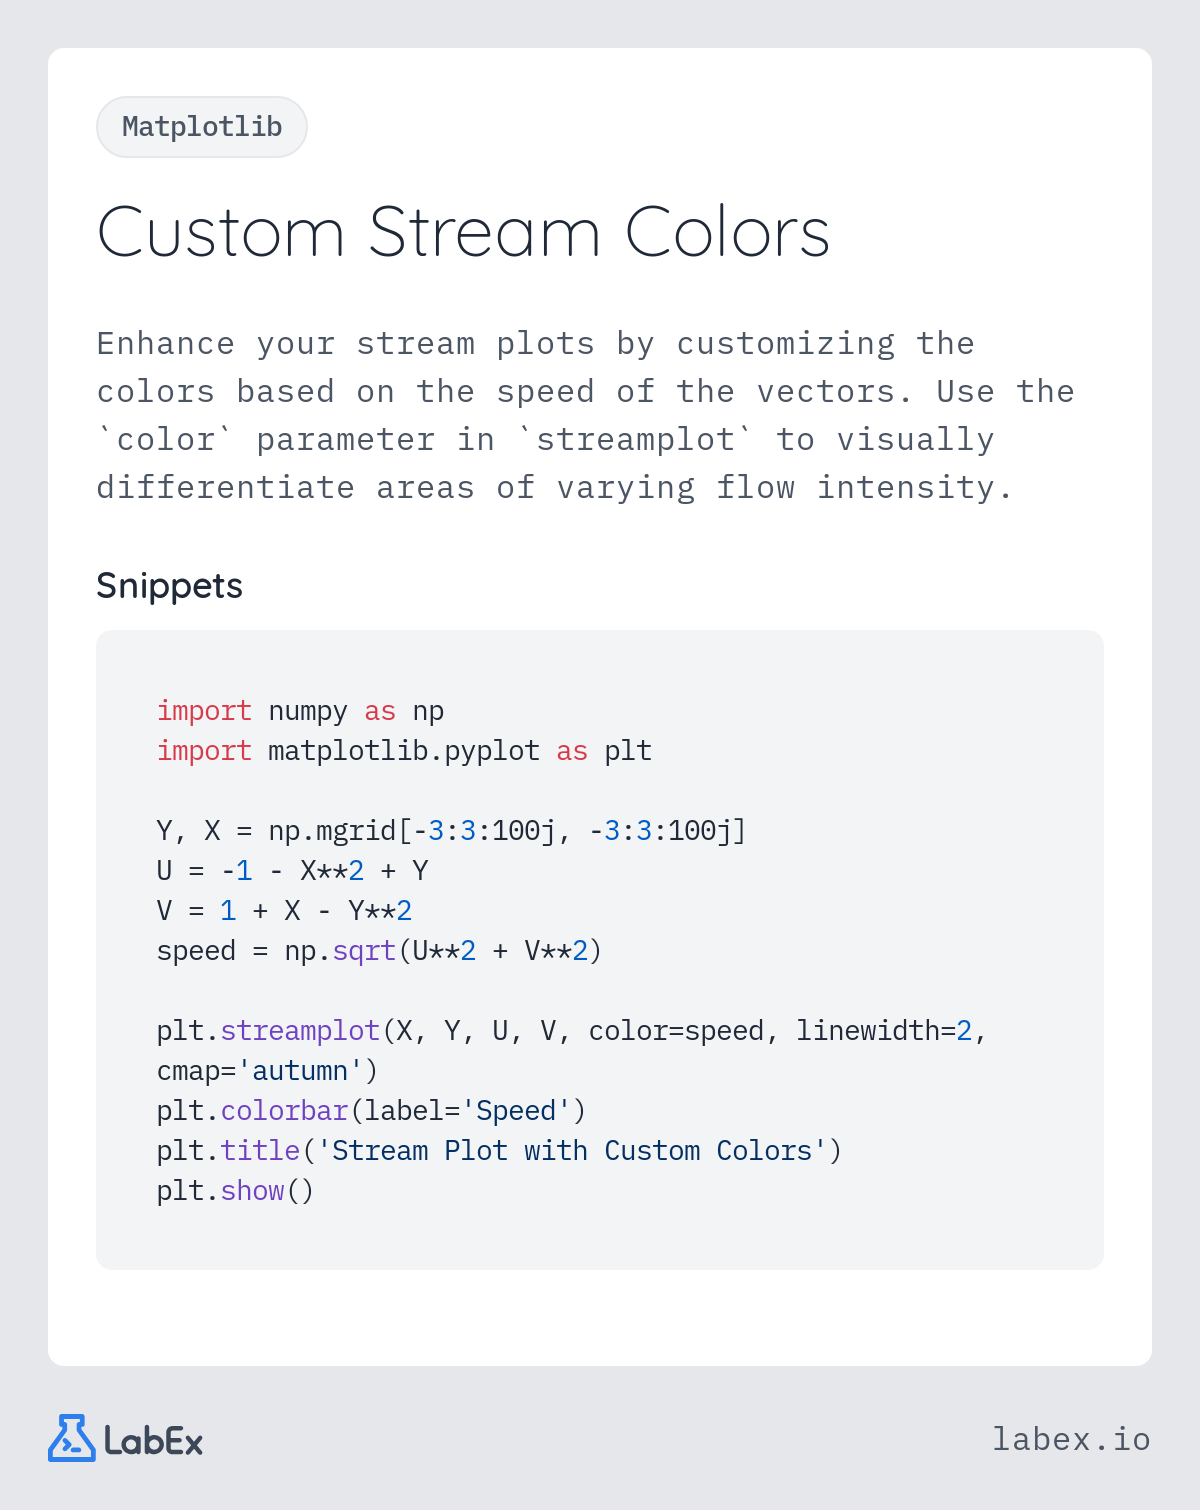Screen dimensions: 1200x1510
Task: Click the speed = np.sqrt code line
Action: click(x=379, y=951)
